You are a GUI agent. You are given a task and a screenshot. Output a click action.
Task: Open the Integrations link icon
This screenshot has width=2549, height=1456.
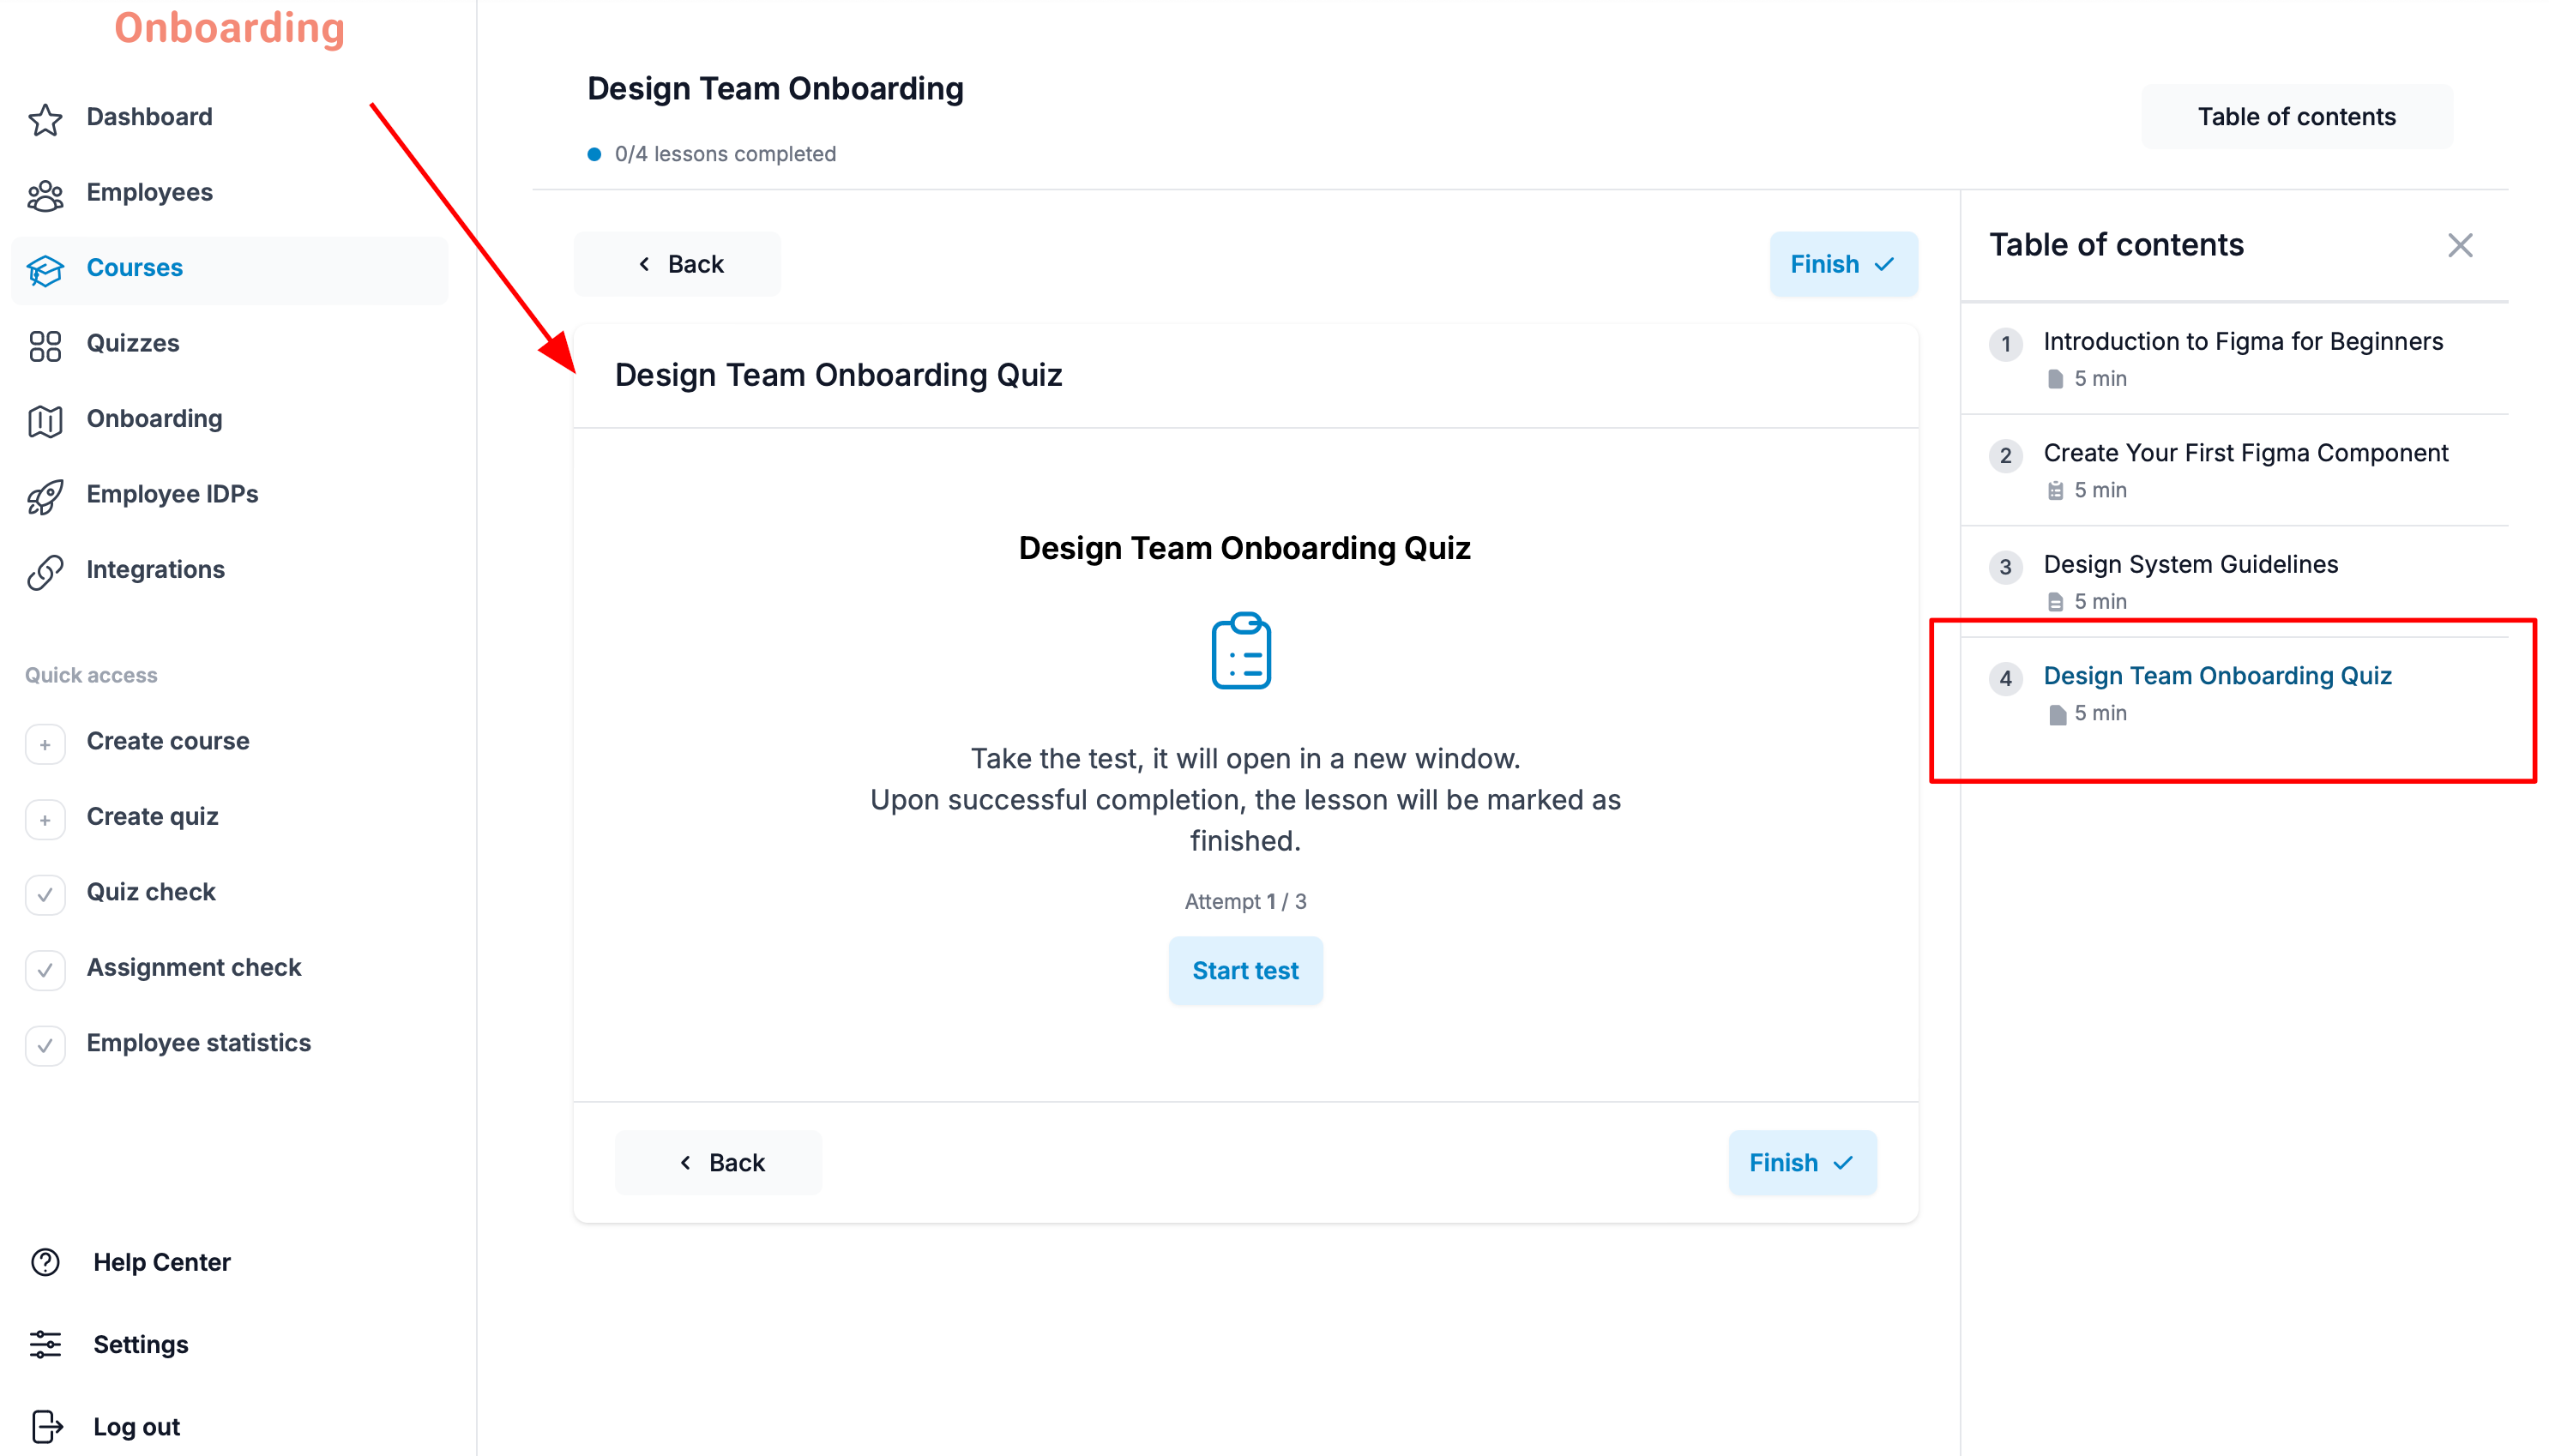(45, 572)
